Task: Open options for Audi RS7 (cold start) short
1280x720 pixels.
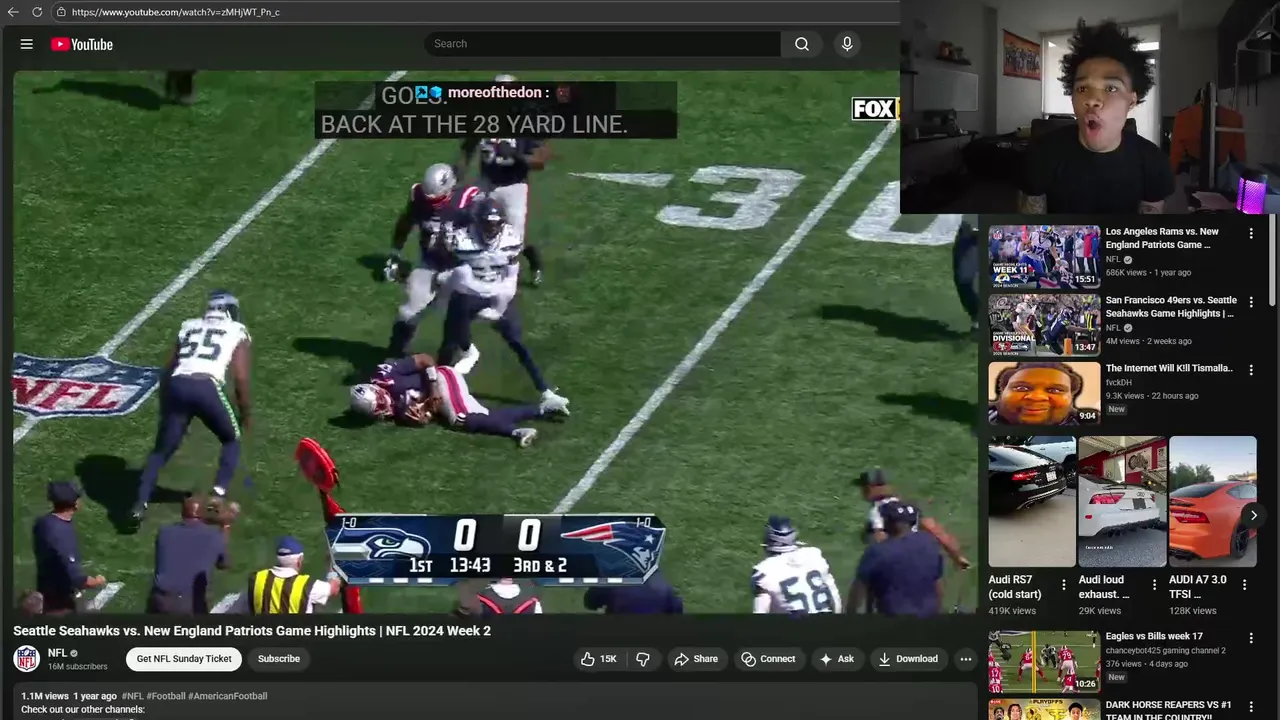Action: tap(1063, 585)
